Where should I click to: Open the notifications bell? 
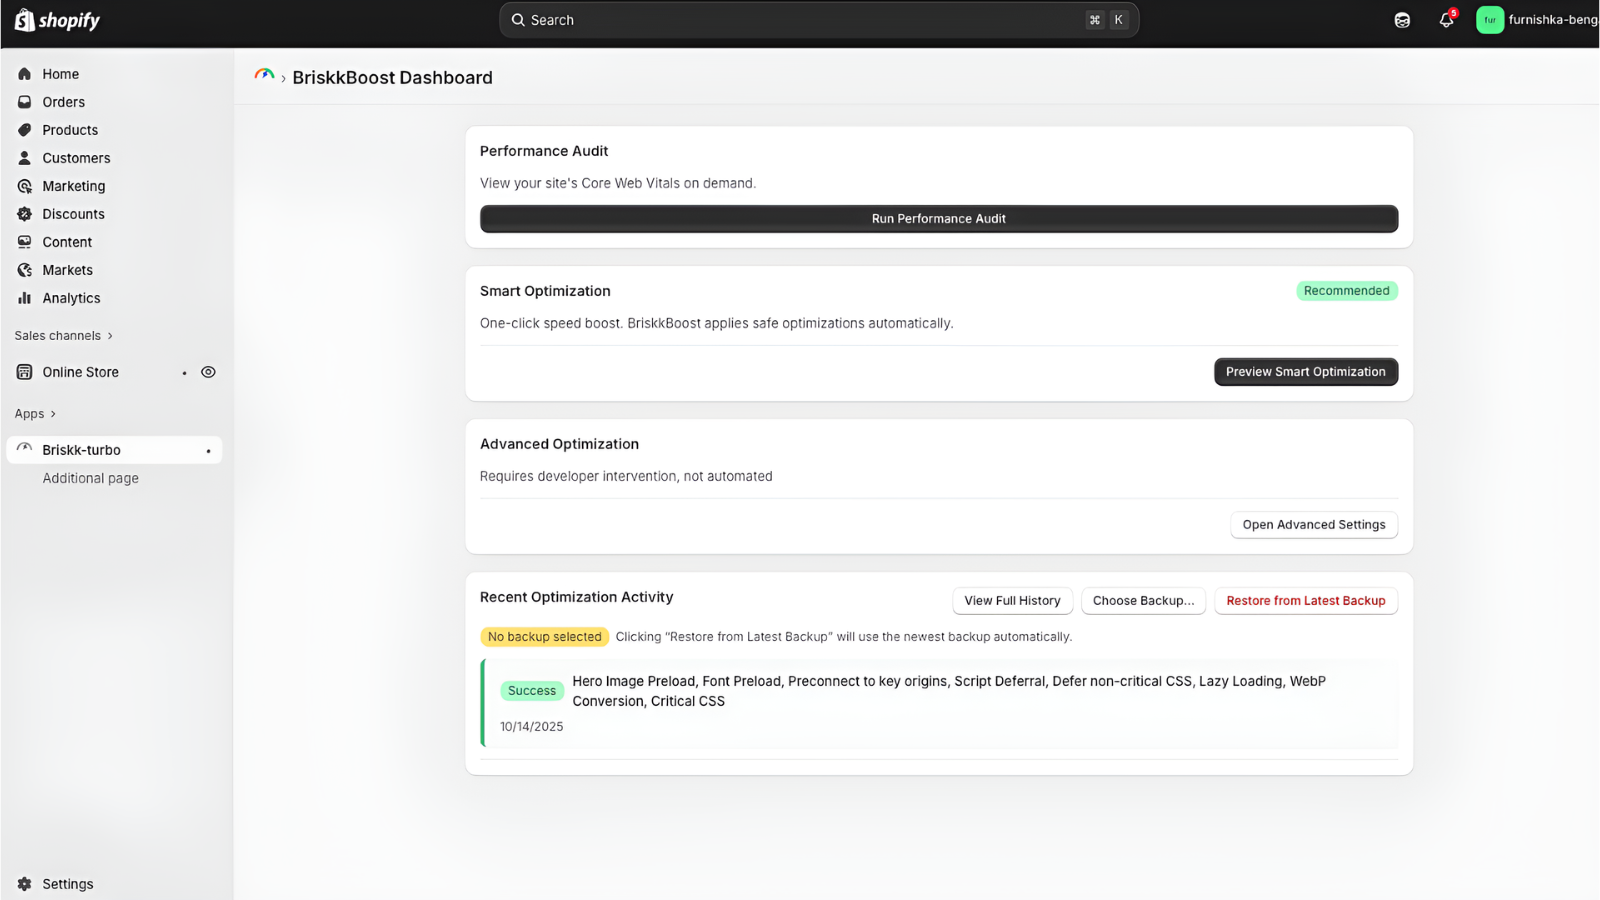pos(1445,20)
